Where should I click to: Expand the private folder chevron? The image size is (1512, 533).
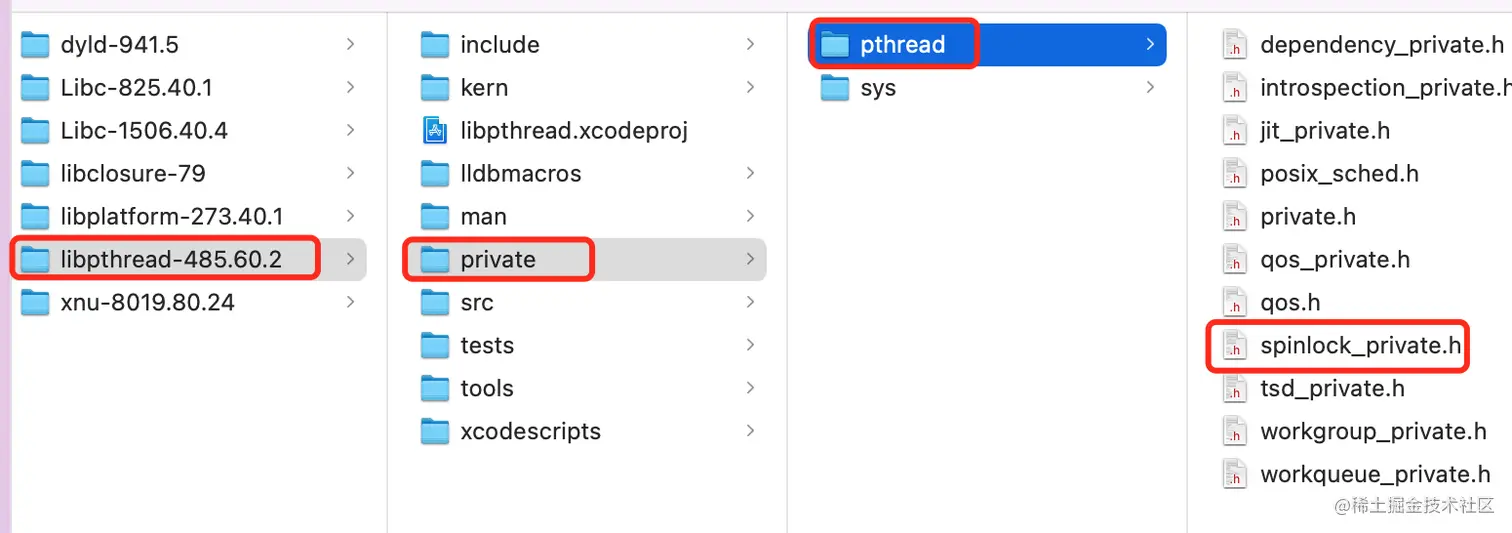[750, 260]
